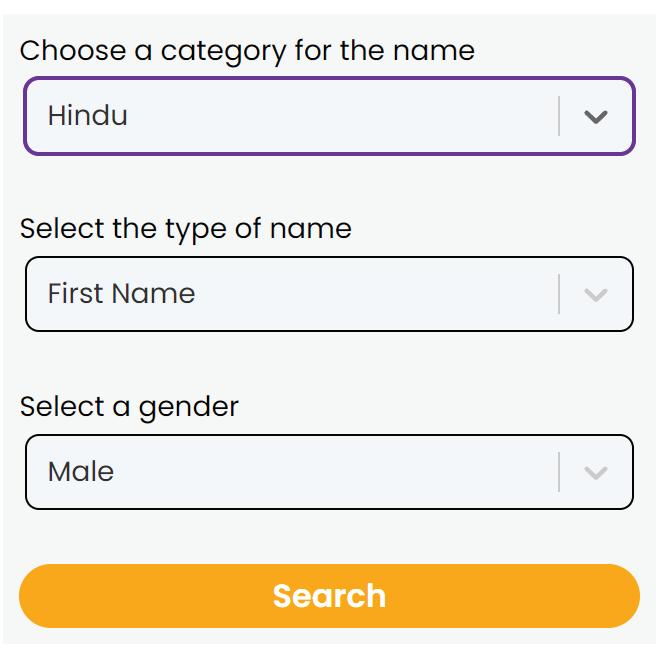Click the "Select a gender" label
Screen dimensions: 656x655
129,406
